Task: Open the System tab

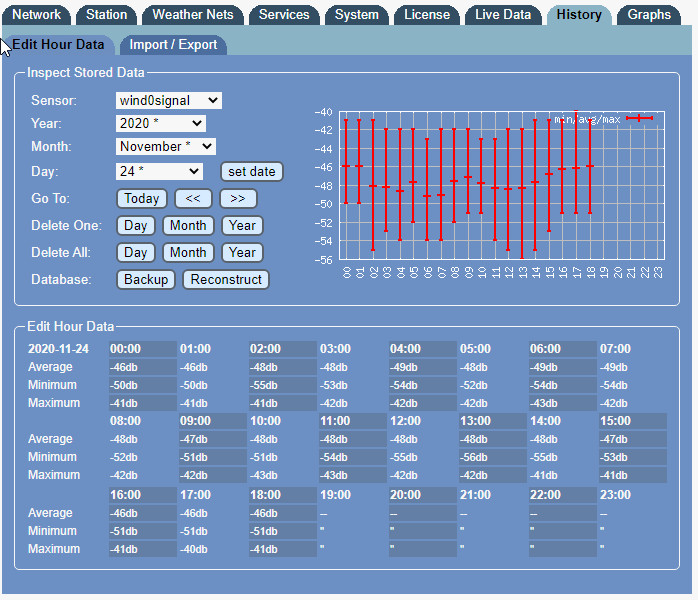Action: tap(357, 15)
